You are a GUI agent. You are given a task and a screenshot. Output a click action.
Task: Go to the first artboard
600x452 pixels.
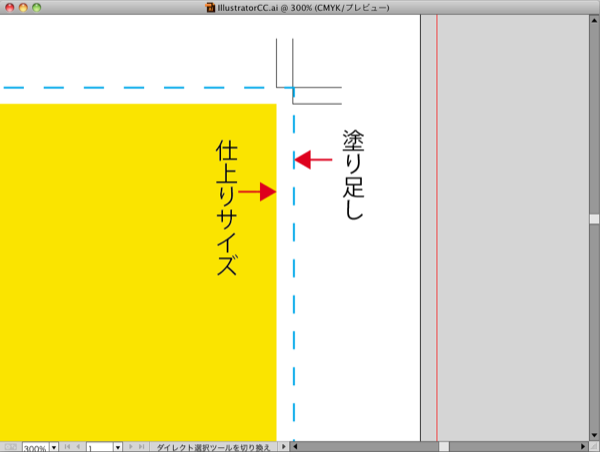(x=67, y=447)
